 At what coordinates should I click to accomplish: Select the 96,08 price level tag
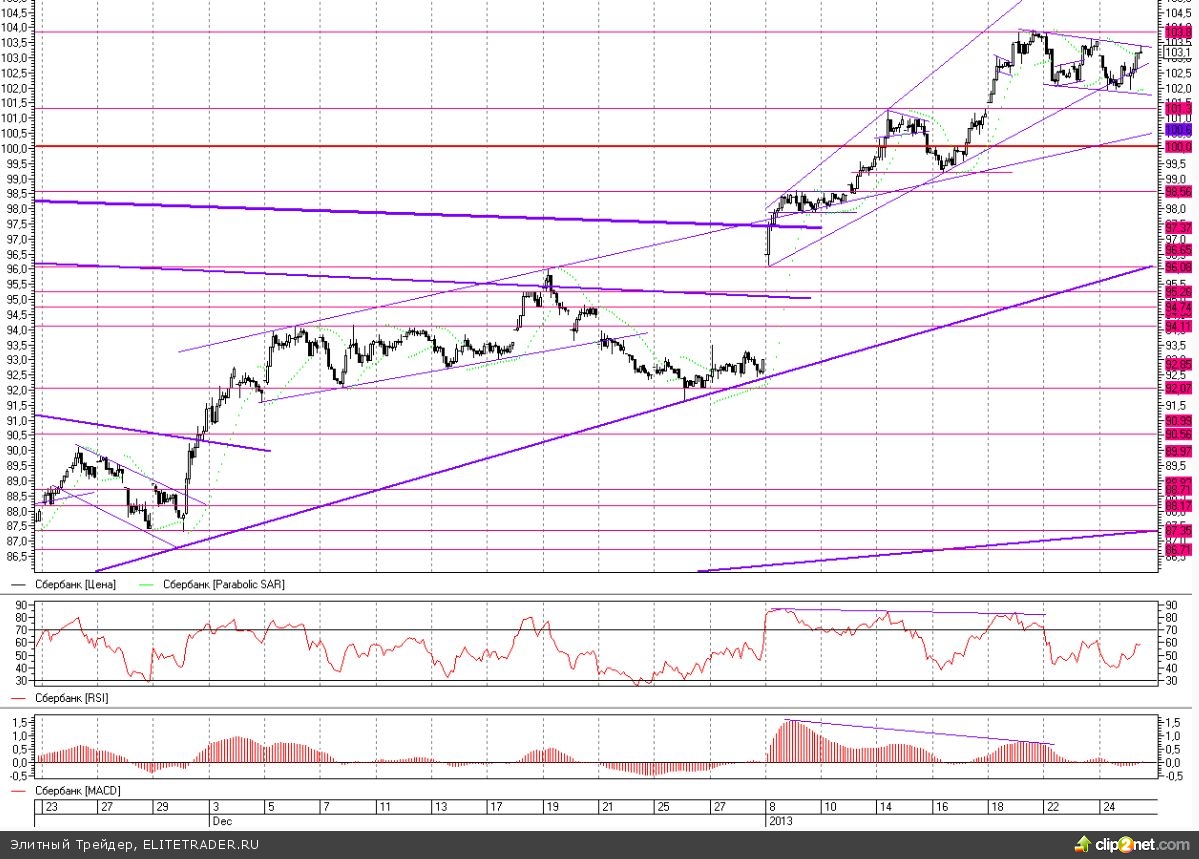(1178, 267)
